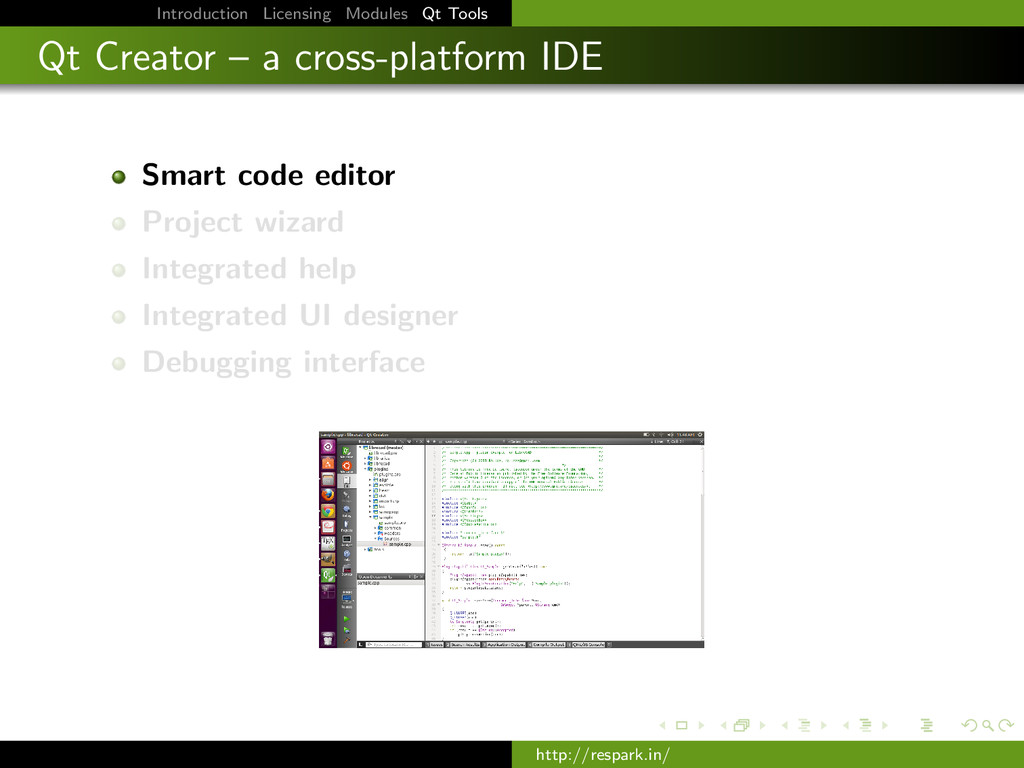The height and width of the screenshot is (768, 1024).
Task: Go to next section arrow
Action: point(885,725)
